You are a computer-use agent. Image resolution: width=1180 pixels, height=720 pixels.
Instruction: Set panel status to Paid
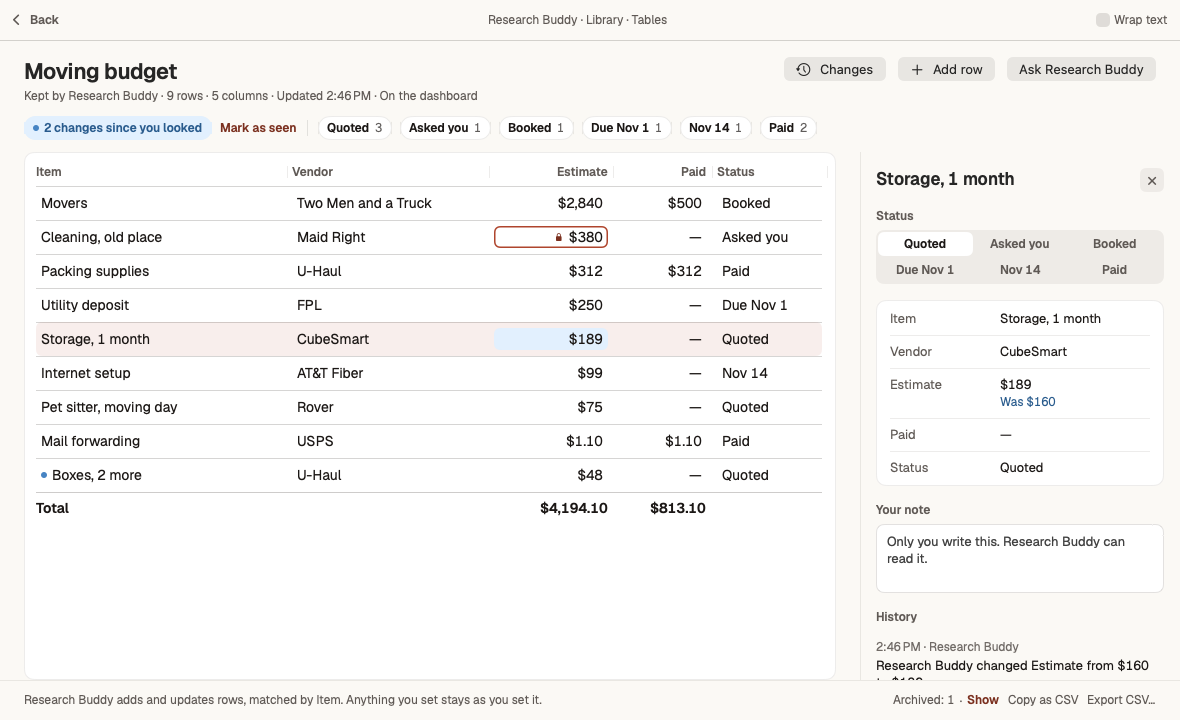click(x=1115, y=269)
